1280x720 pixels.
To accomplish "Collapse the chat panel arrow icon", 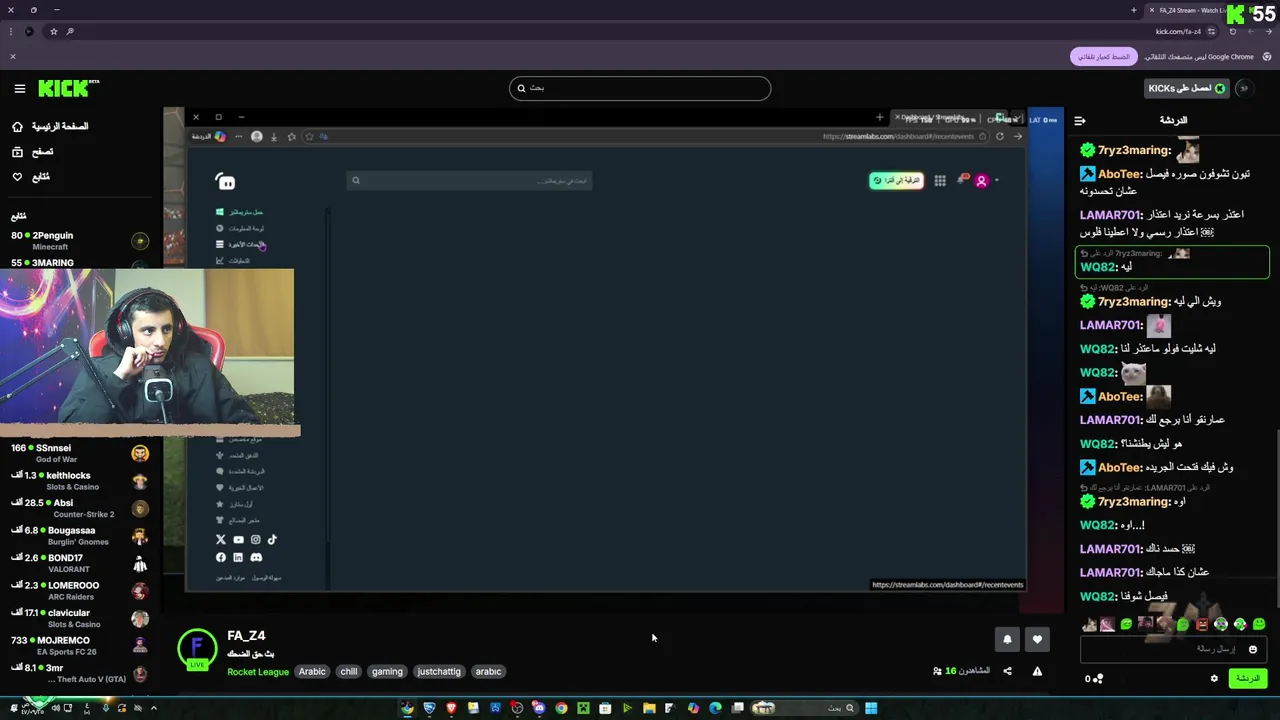I will (1080, 120).
